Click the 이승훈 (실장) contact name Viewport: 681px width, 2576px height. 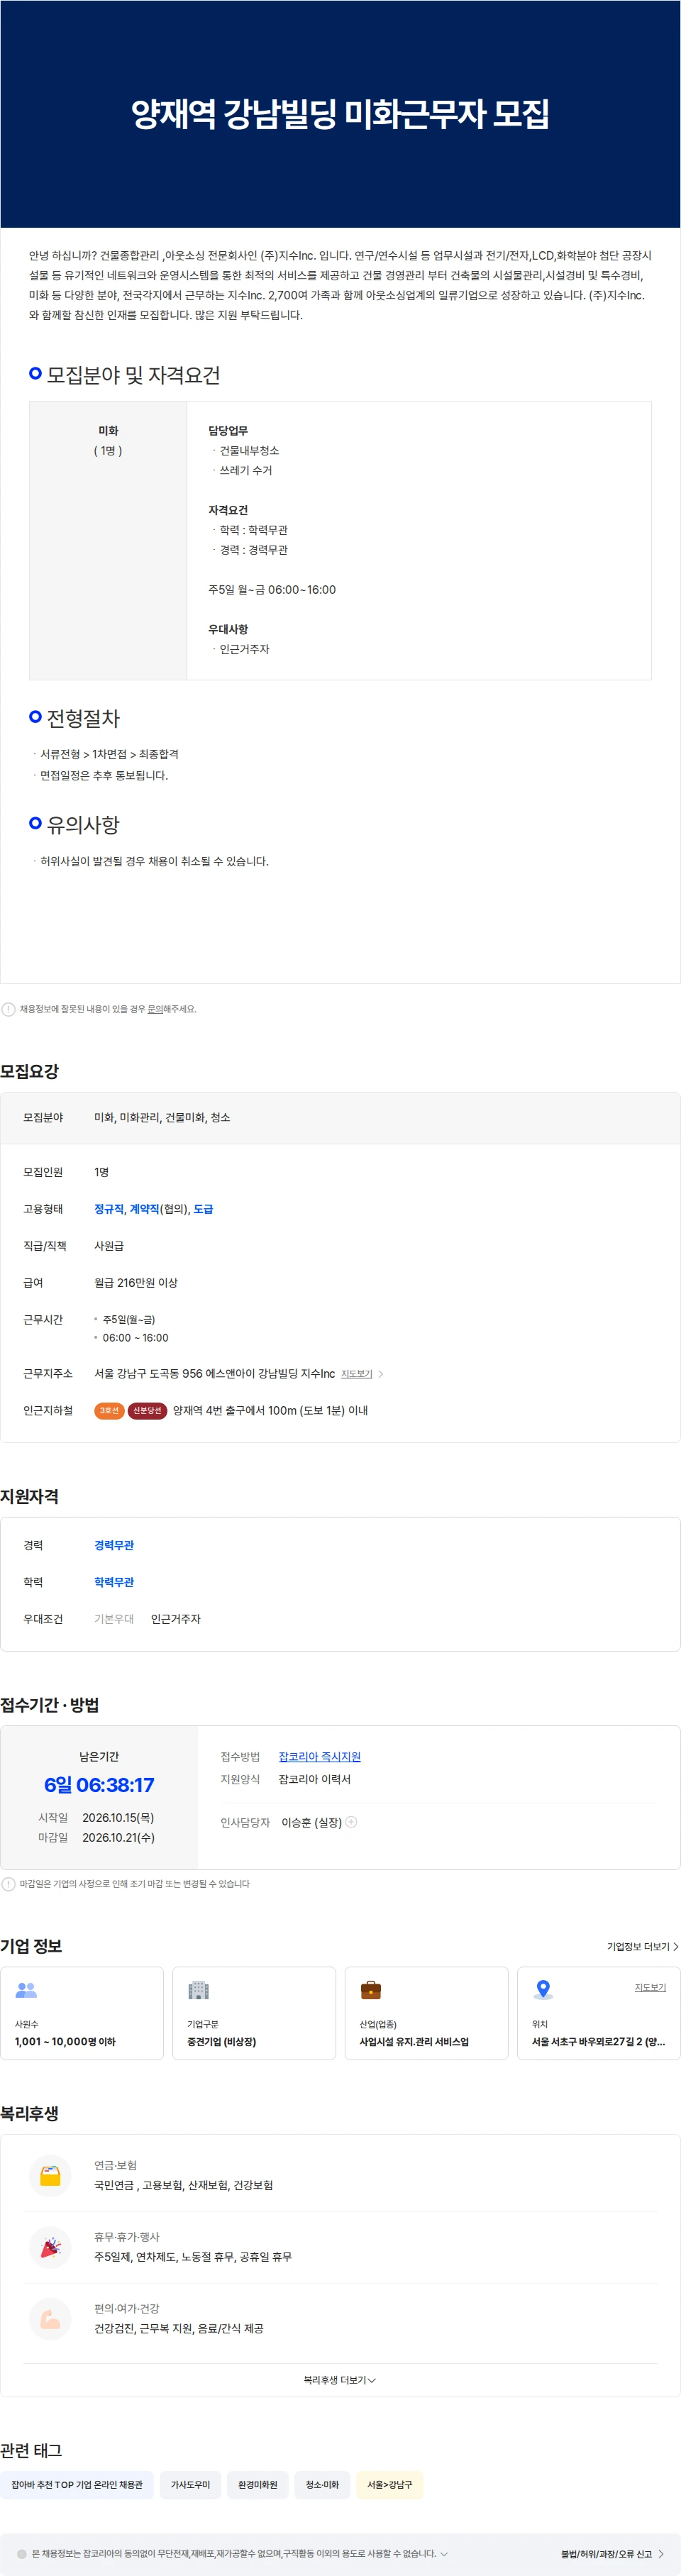(311, 1823)
